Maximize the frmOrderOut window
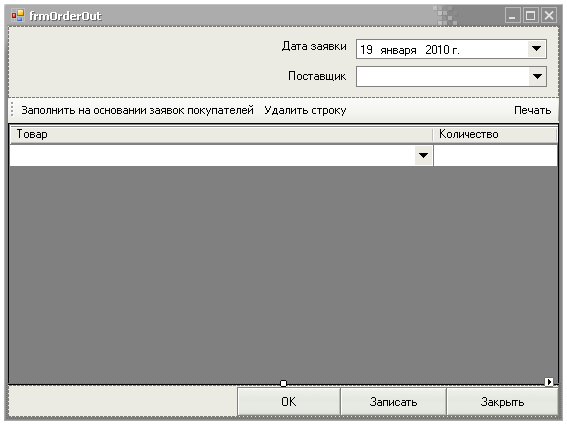 coord(530,16)
